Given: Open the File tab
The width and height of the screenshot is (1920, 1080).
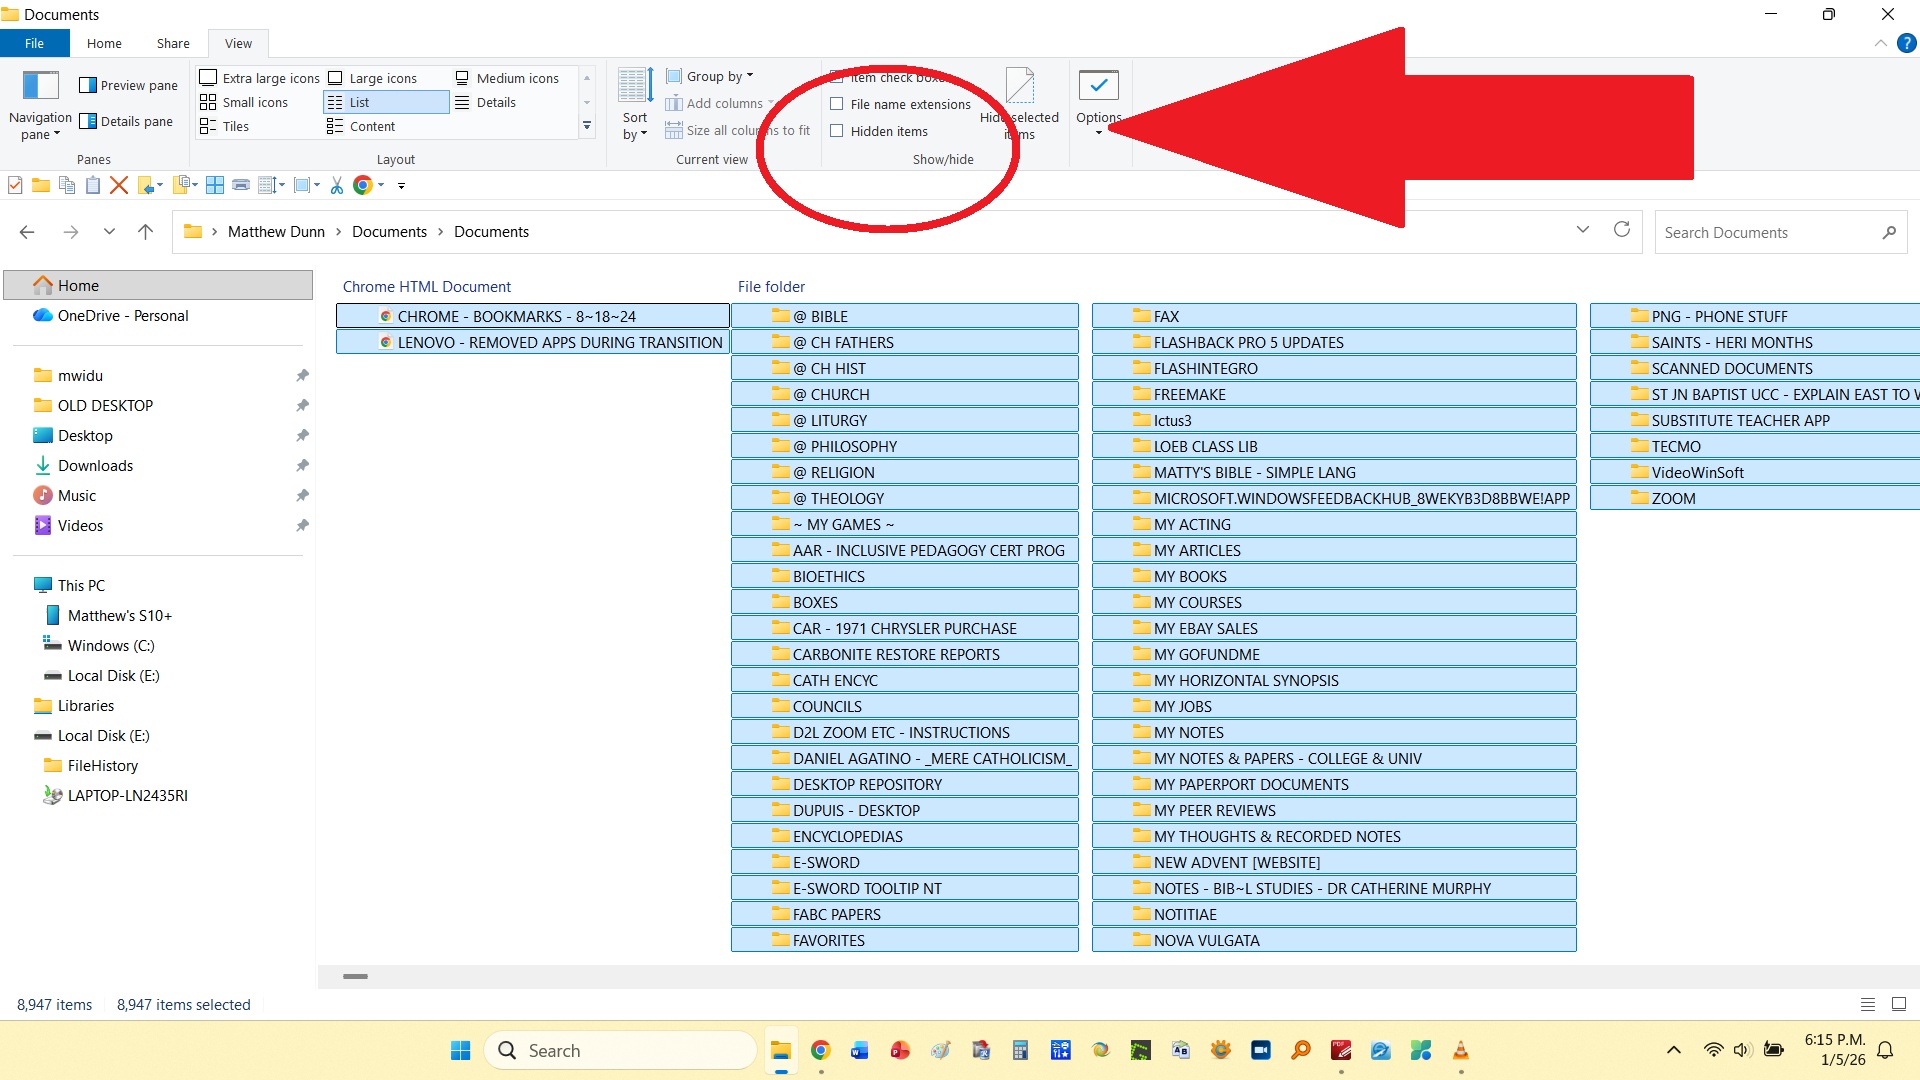Looking at the screenshot, I should (34, 43).
